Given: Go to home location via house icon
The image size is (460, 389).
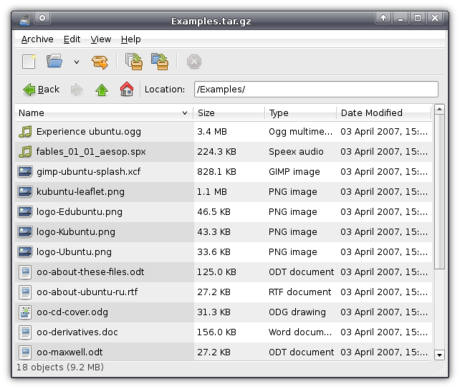Looking at the screenshot, I should 127,89.
